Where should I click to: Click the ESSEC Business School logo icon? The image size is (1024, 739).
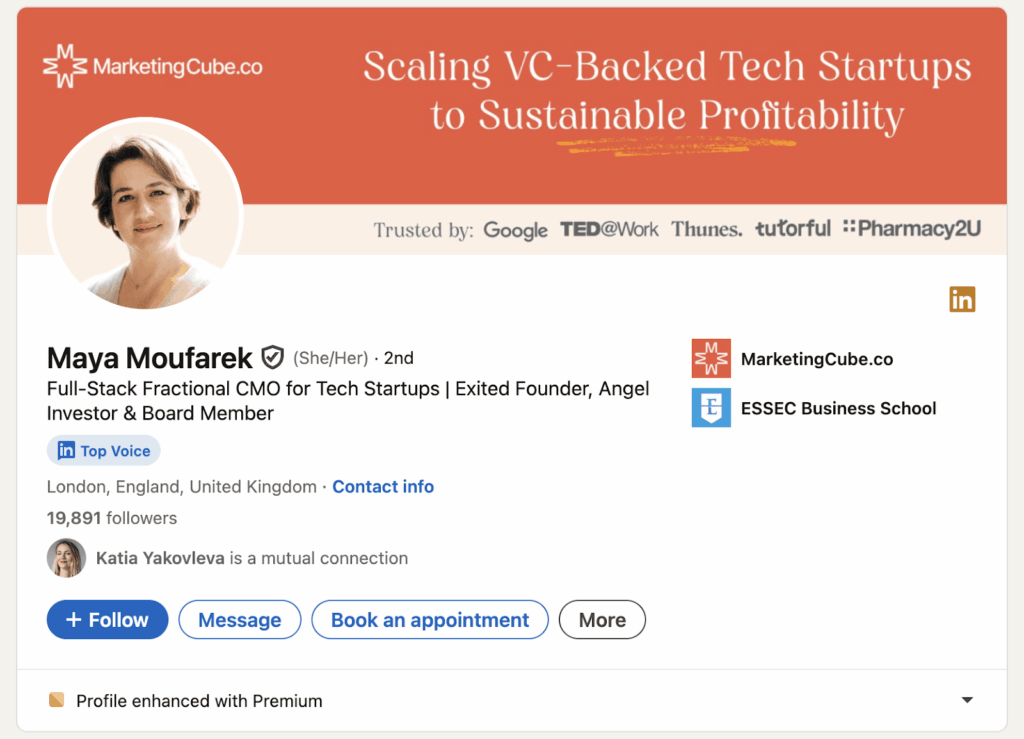[711, 408]
